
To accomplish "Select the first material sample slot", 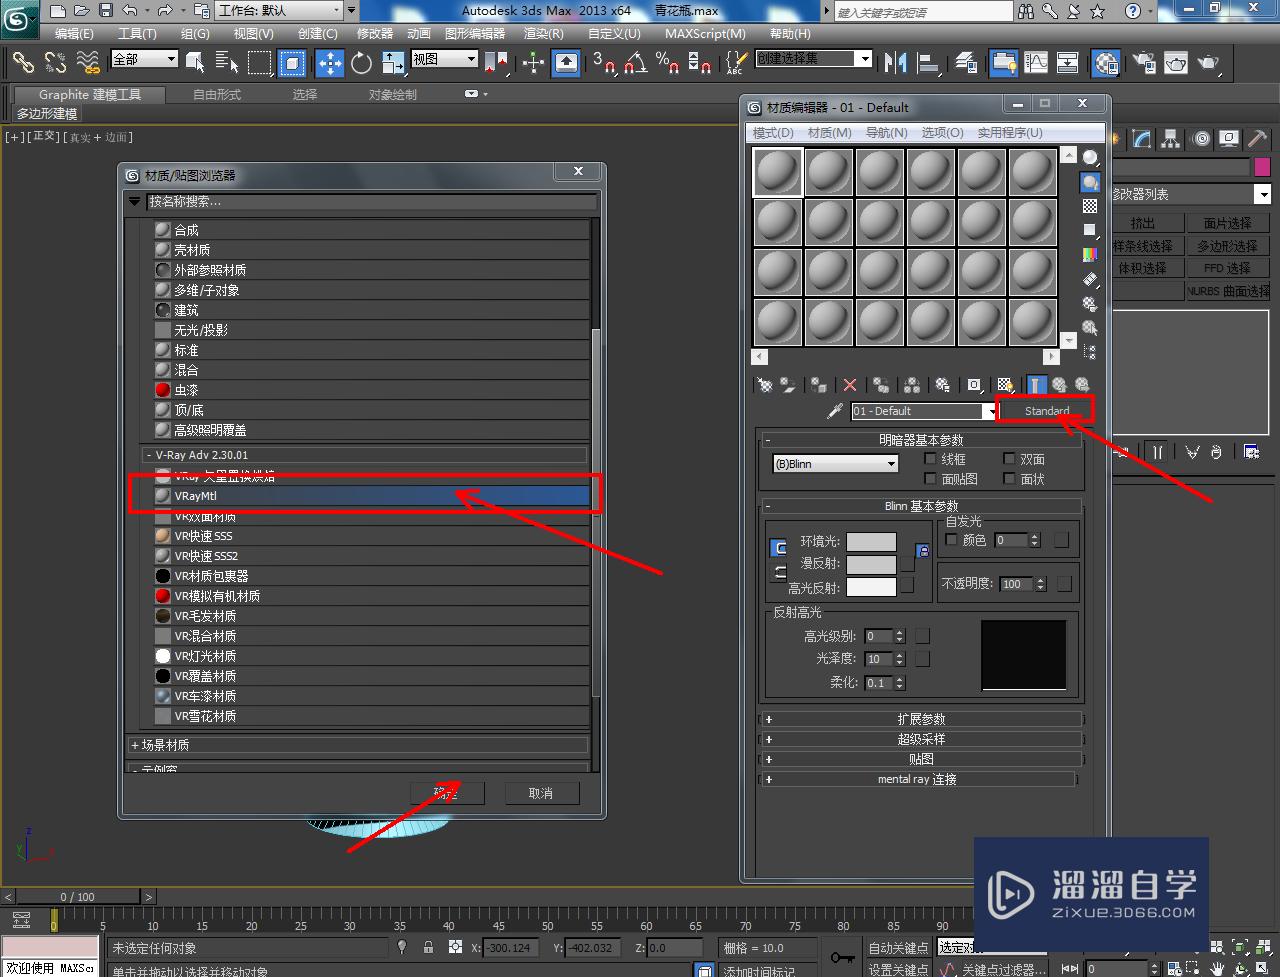I will point(778,172).
